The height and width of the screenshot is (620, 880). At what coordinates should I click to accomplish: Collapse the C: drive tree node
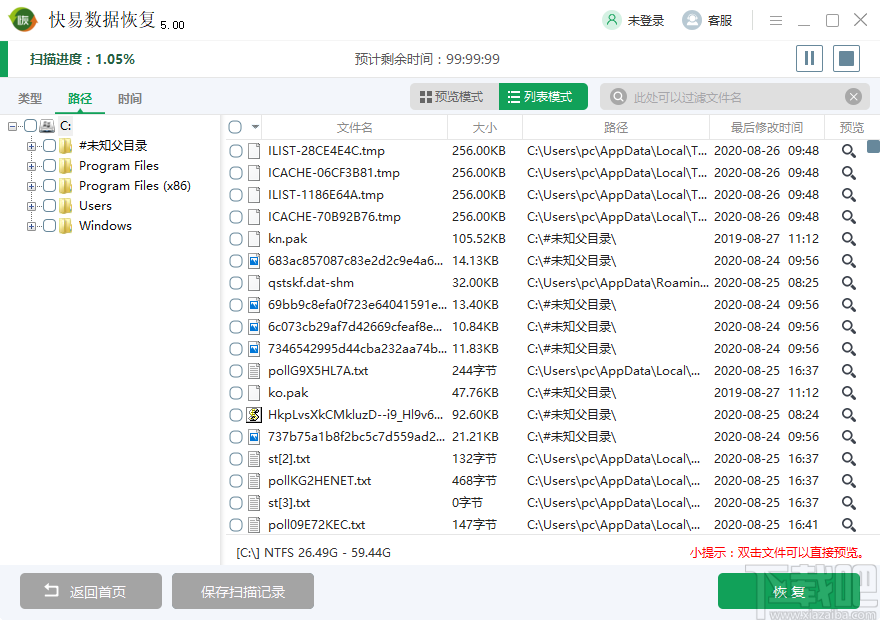pyautogui.click(x=12, y=126)
